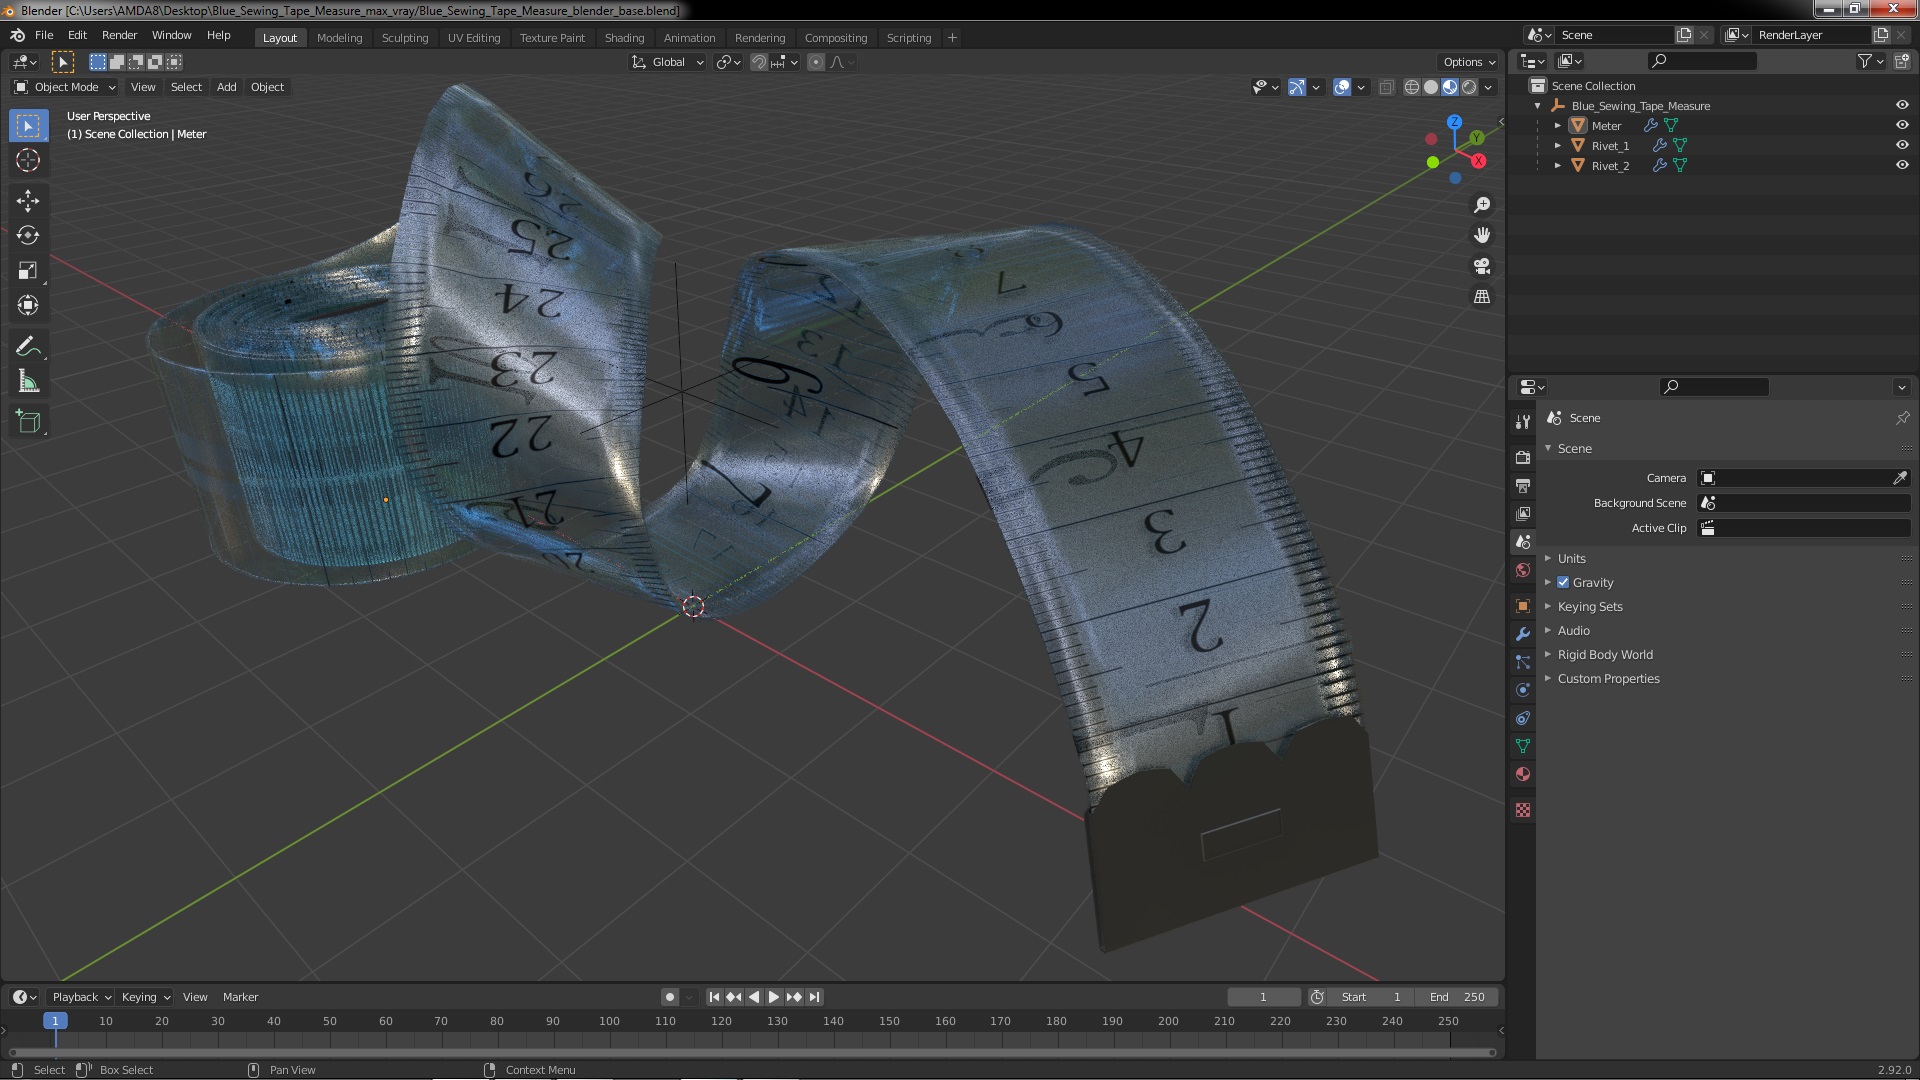Image resolution: width=1920 pixels, height=1080 pixels.
Task: Switch to the Modeling workspace tab
Action: (339, 38)
